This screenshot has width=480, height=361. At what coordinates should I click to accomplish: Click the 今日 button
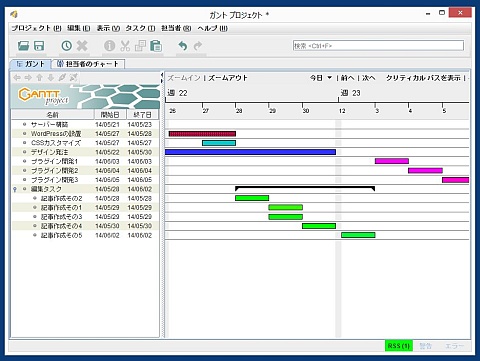coord(316,78)
